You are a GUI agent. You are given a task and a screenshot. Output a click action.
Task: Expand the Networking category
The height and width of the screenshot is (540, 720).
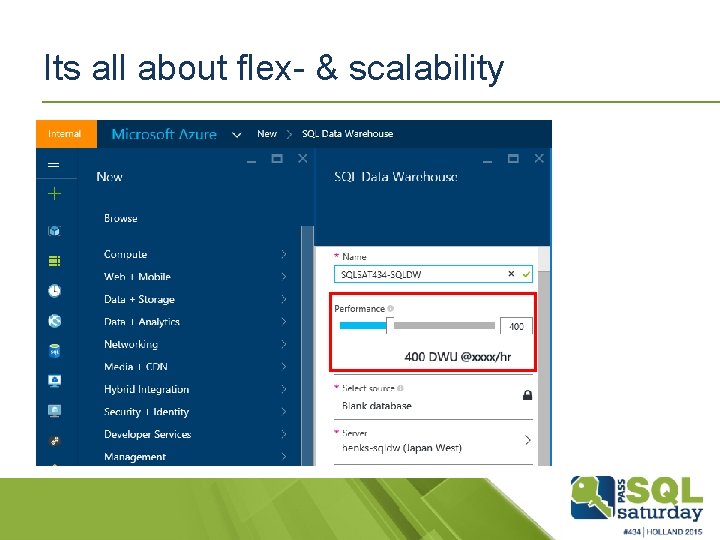195,344
